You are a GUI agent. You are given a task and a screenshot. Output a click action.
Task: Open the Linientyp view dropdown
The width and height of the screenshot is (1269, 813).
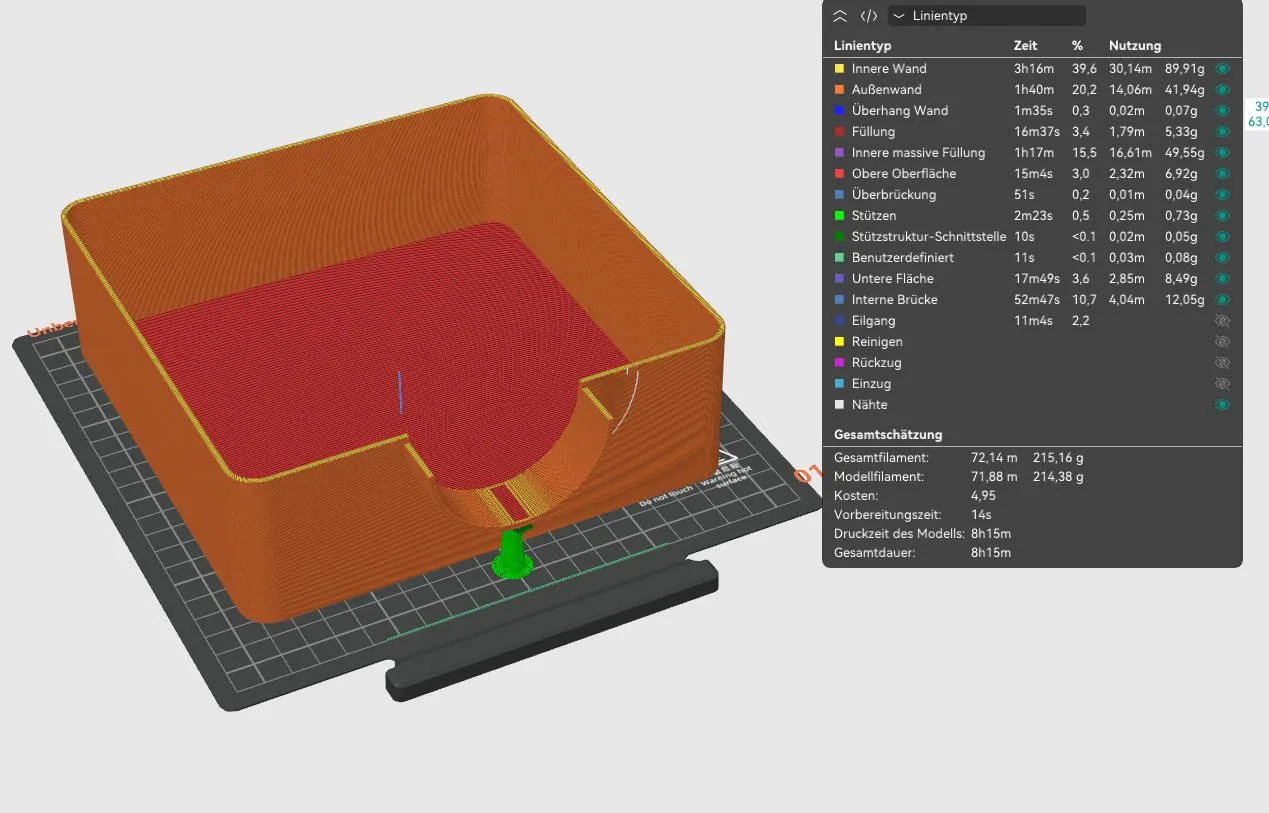click(987, 16)
